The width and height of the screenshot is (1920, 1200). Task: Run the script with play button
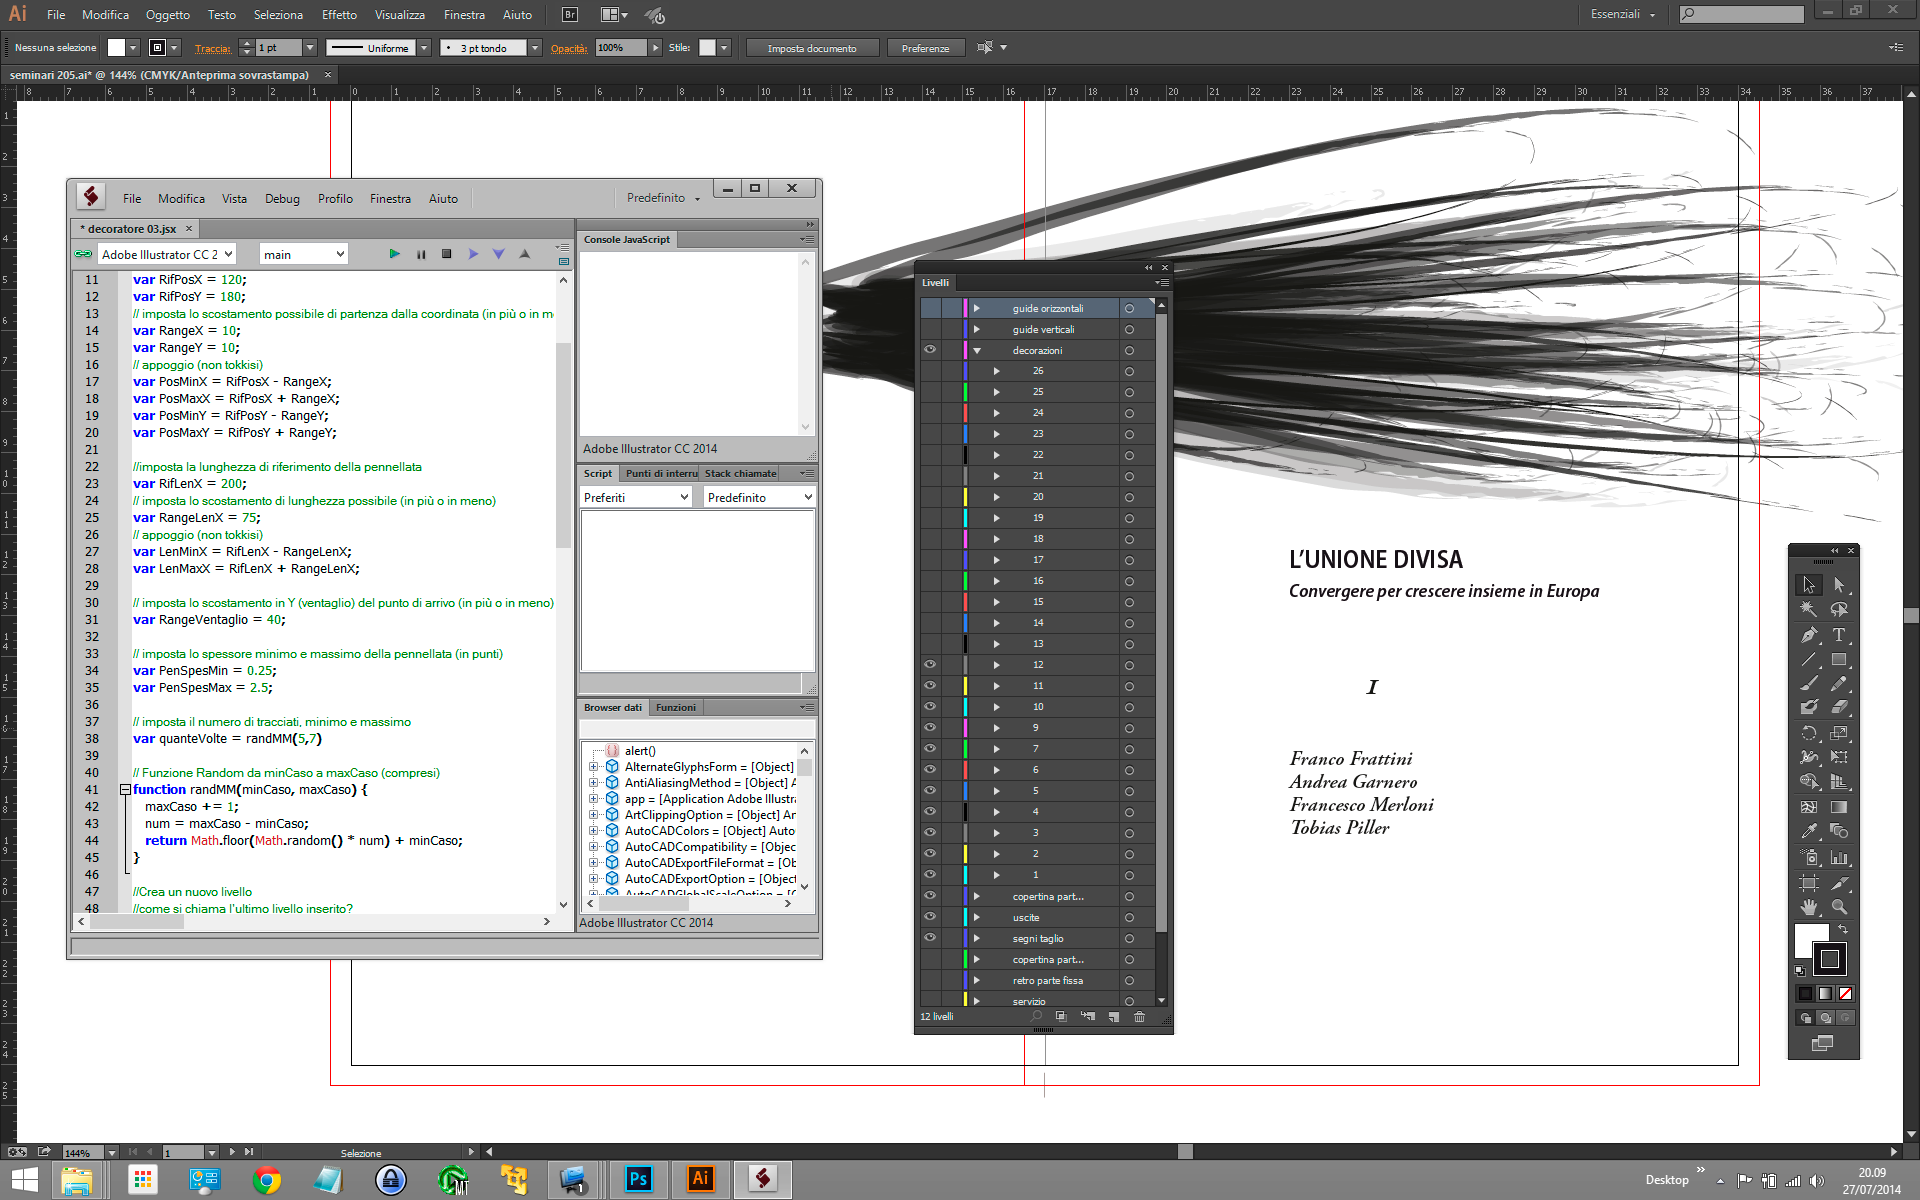click(x=394, y=254)
